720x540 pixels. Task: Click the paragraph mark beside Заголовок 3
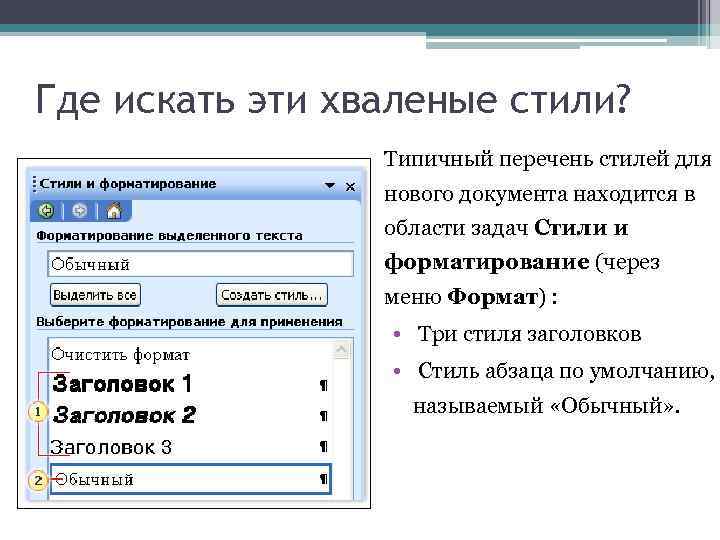[x=324, y=446]
